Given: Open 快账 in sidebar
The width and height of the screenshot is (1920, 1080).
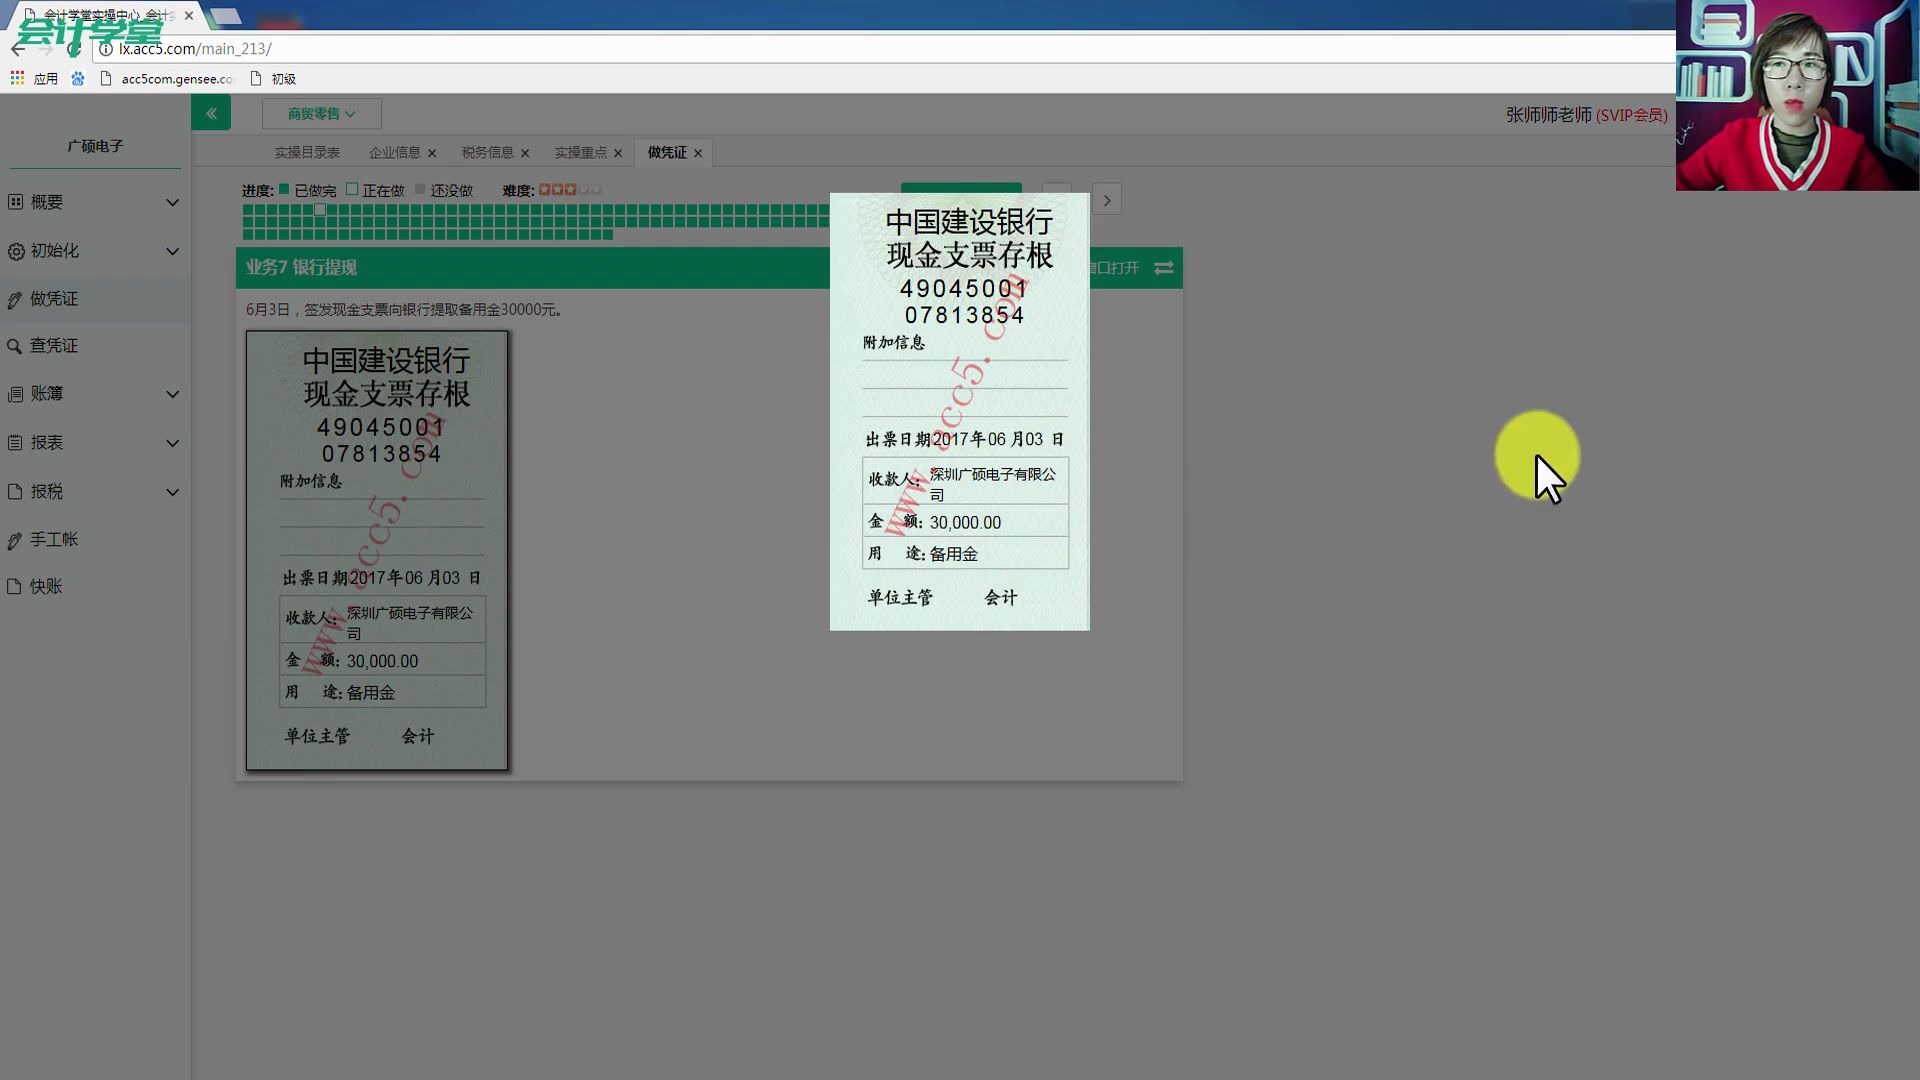Looking at the screenshot, I should pyautogui.click(x=45, y=587).
